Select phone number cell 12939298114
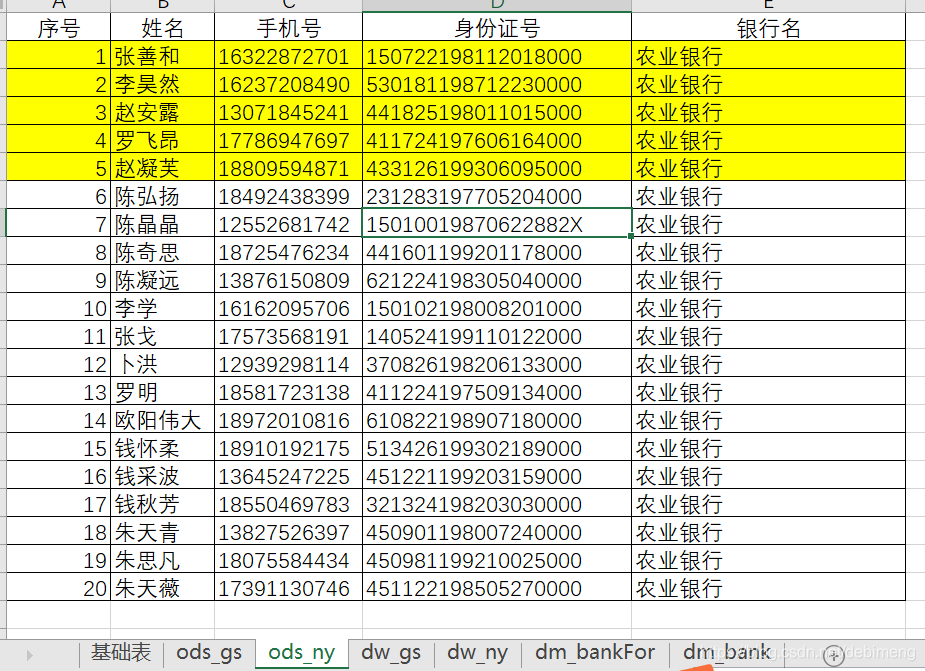 click(288, 364)
